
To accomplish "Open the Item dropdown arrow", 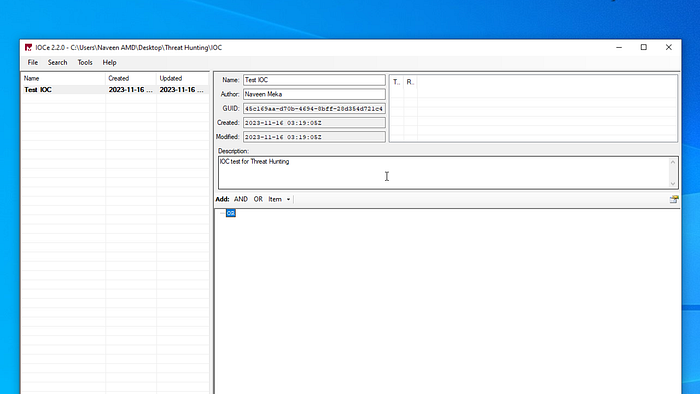I will 288,199.
